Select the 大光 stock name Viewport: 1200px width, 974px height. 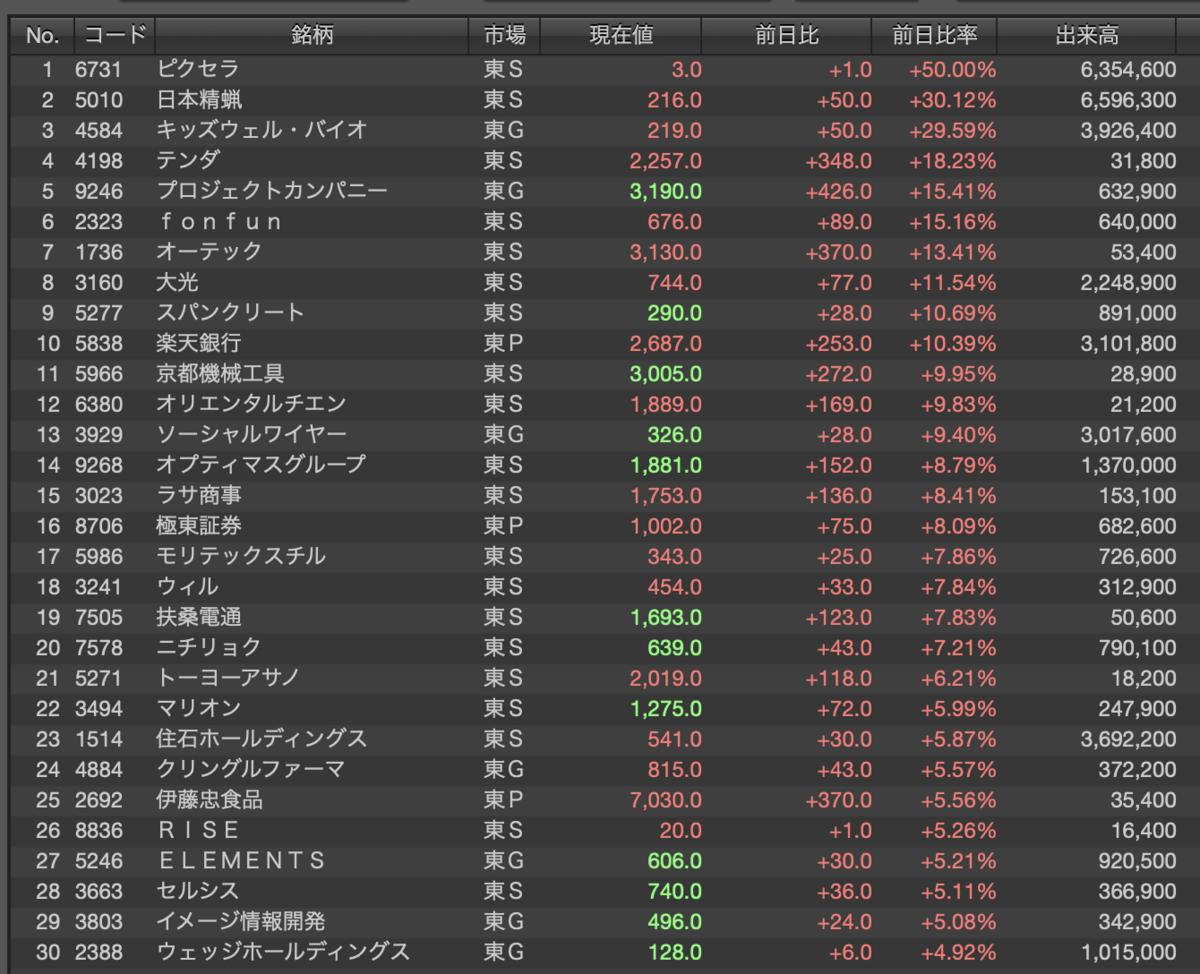178,283
